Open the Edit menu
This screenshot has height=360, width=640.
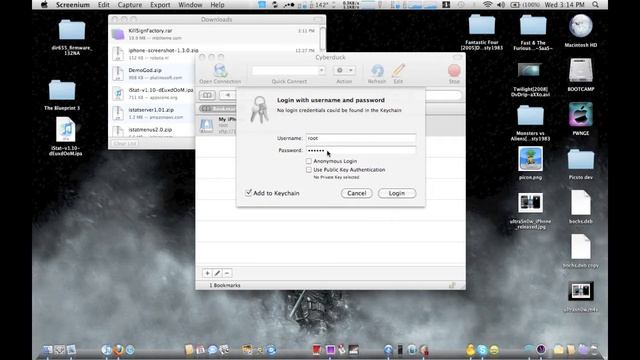(x=104, y=5)
